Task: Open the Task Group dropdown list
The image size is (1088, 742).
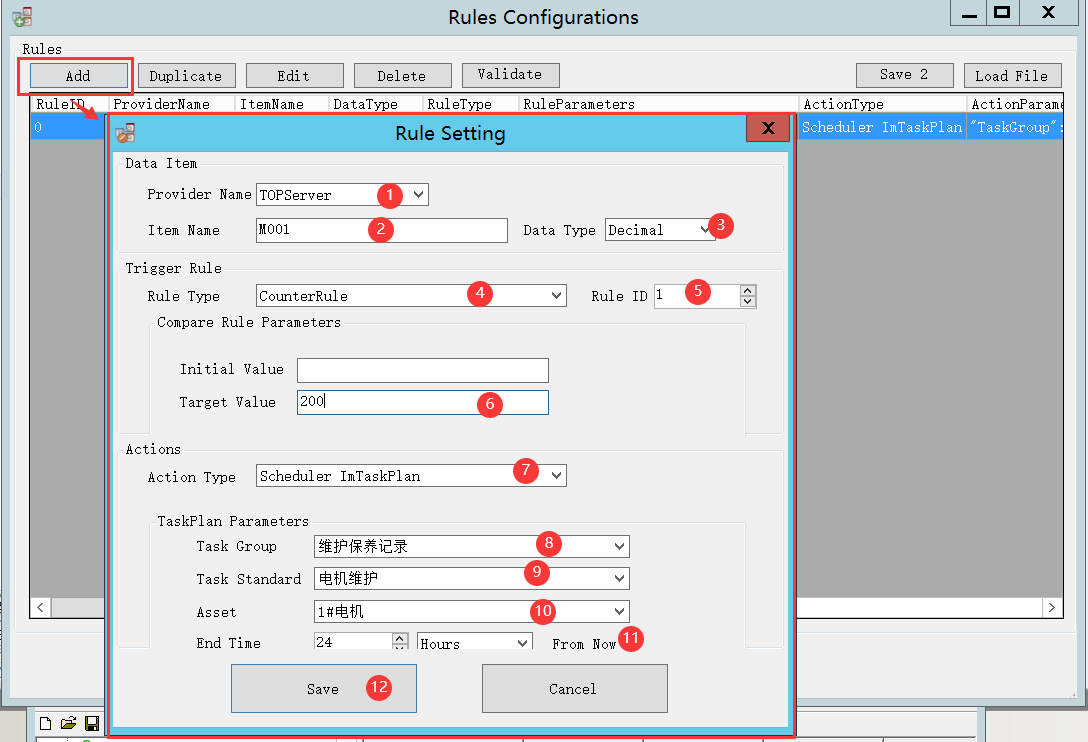Action: 619,547
